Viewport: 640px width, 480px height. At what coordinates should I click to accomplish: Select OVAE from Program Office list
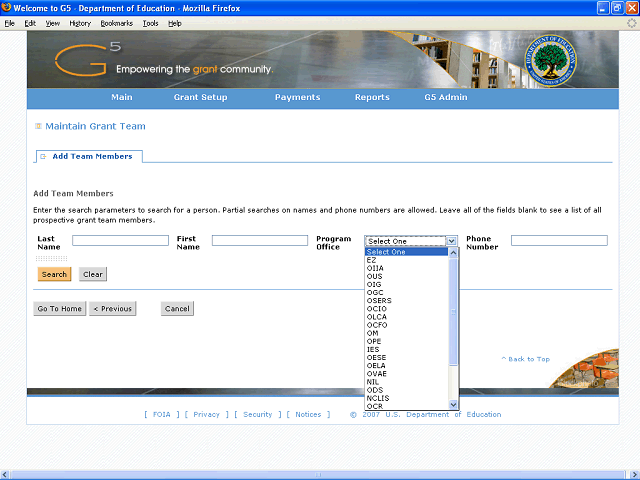[407, 373]
